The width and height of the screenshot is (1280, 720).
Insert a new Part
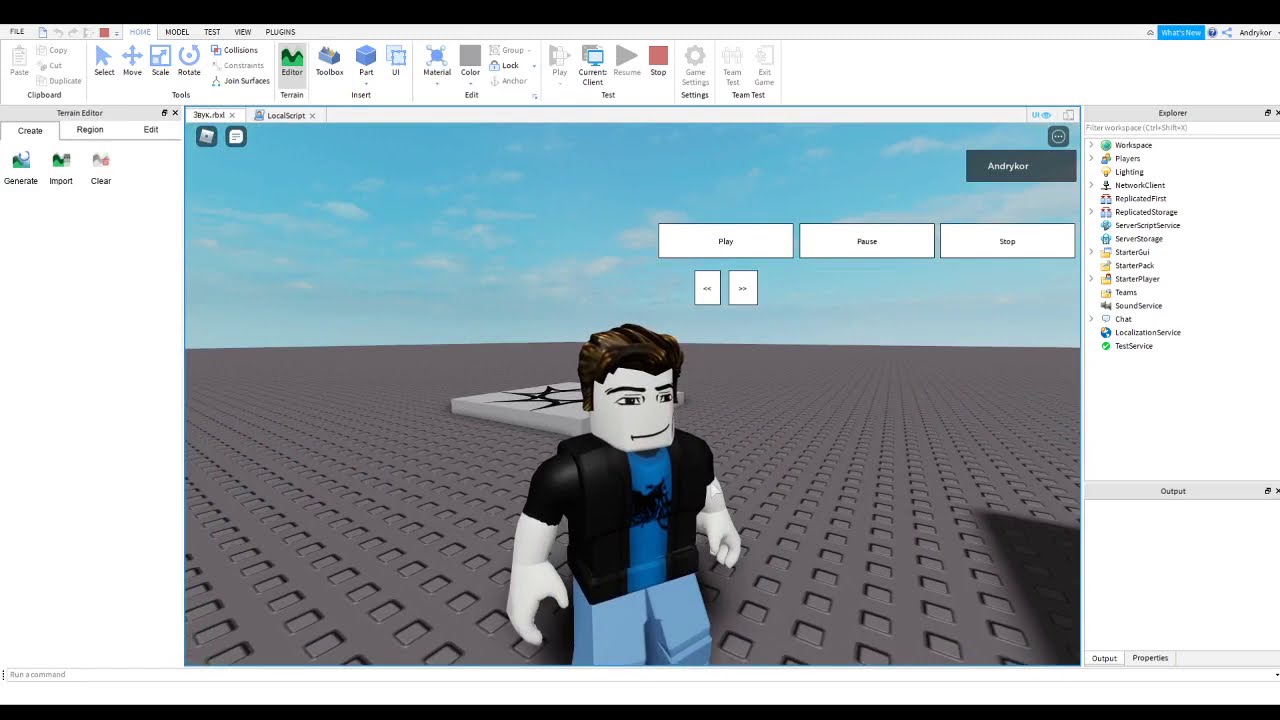pos(366,61)
